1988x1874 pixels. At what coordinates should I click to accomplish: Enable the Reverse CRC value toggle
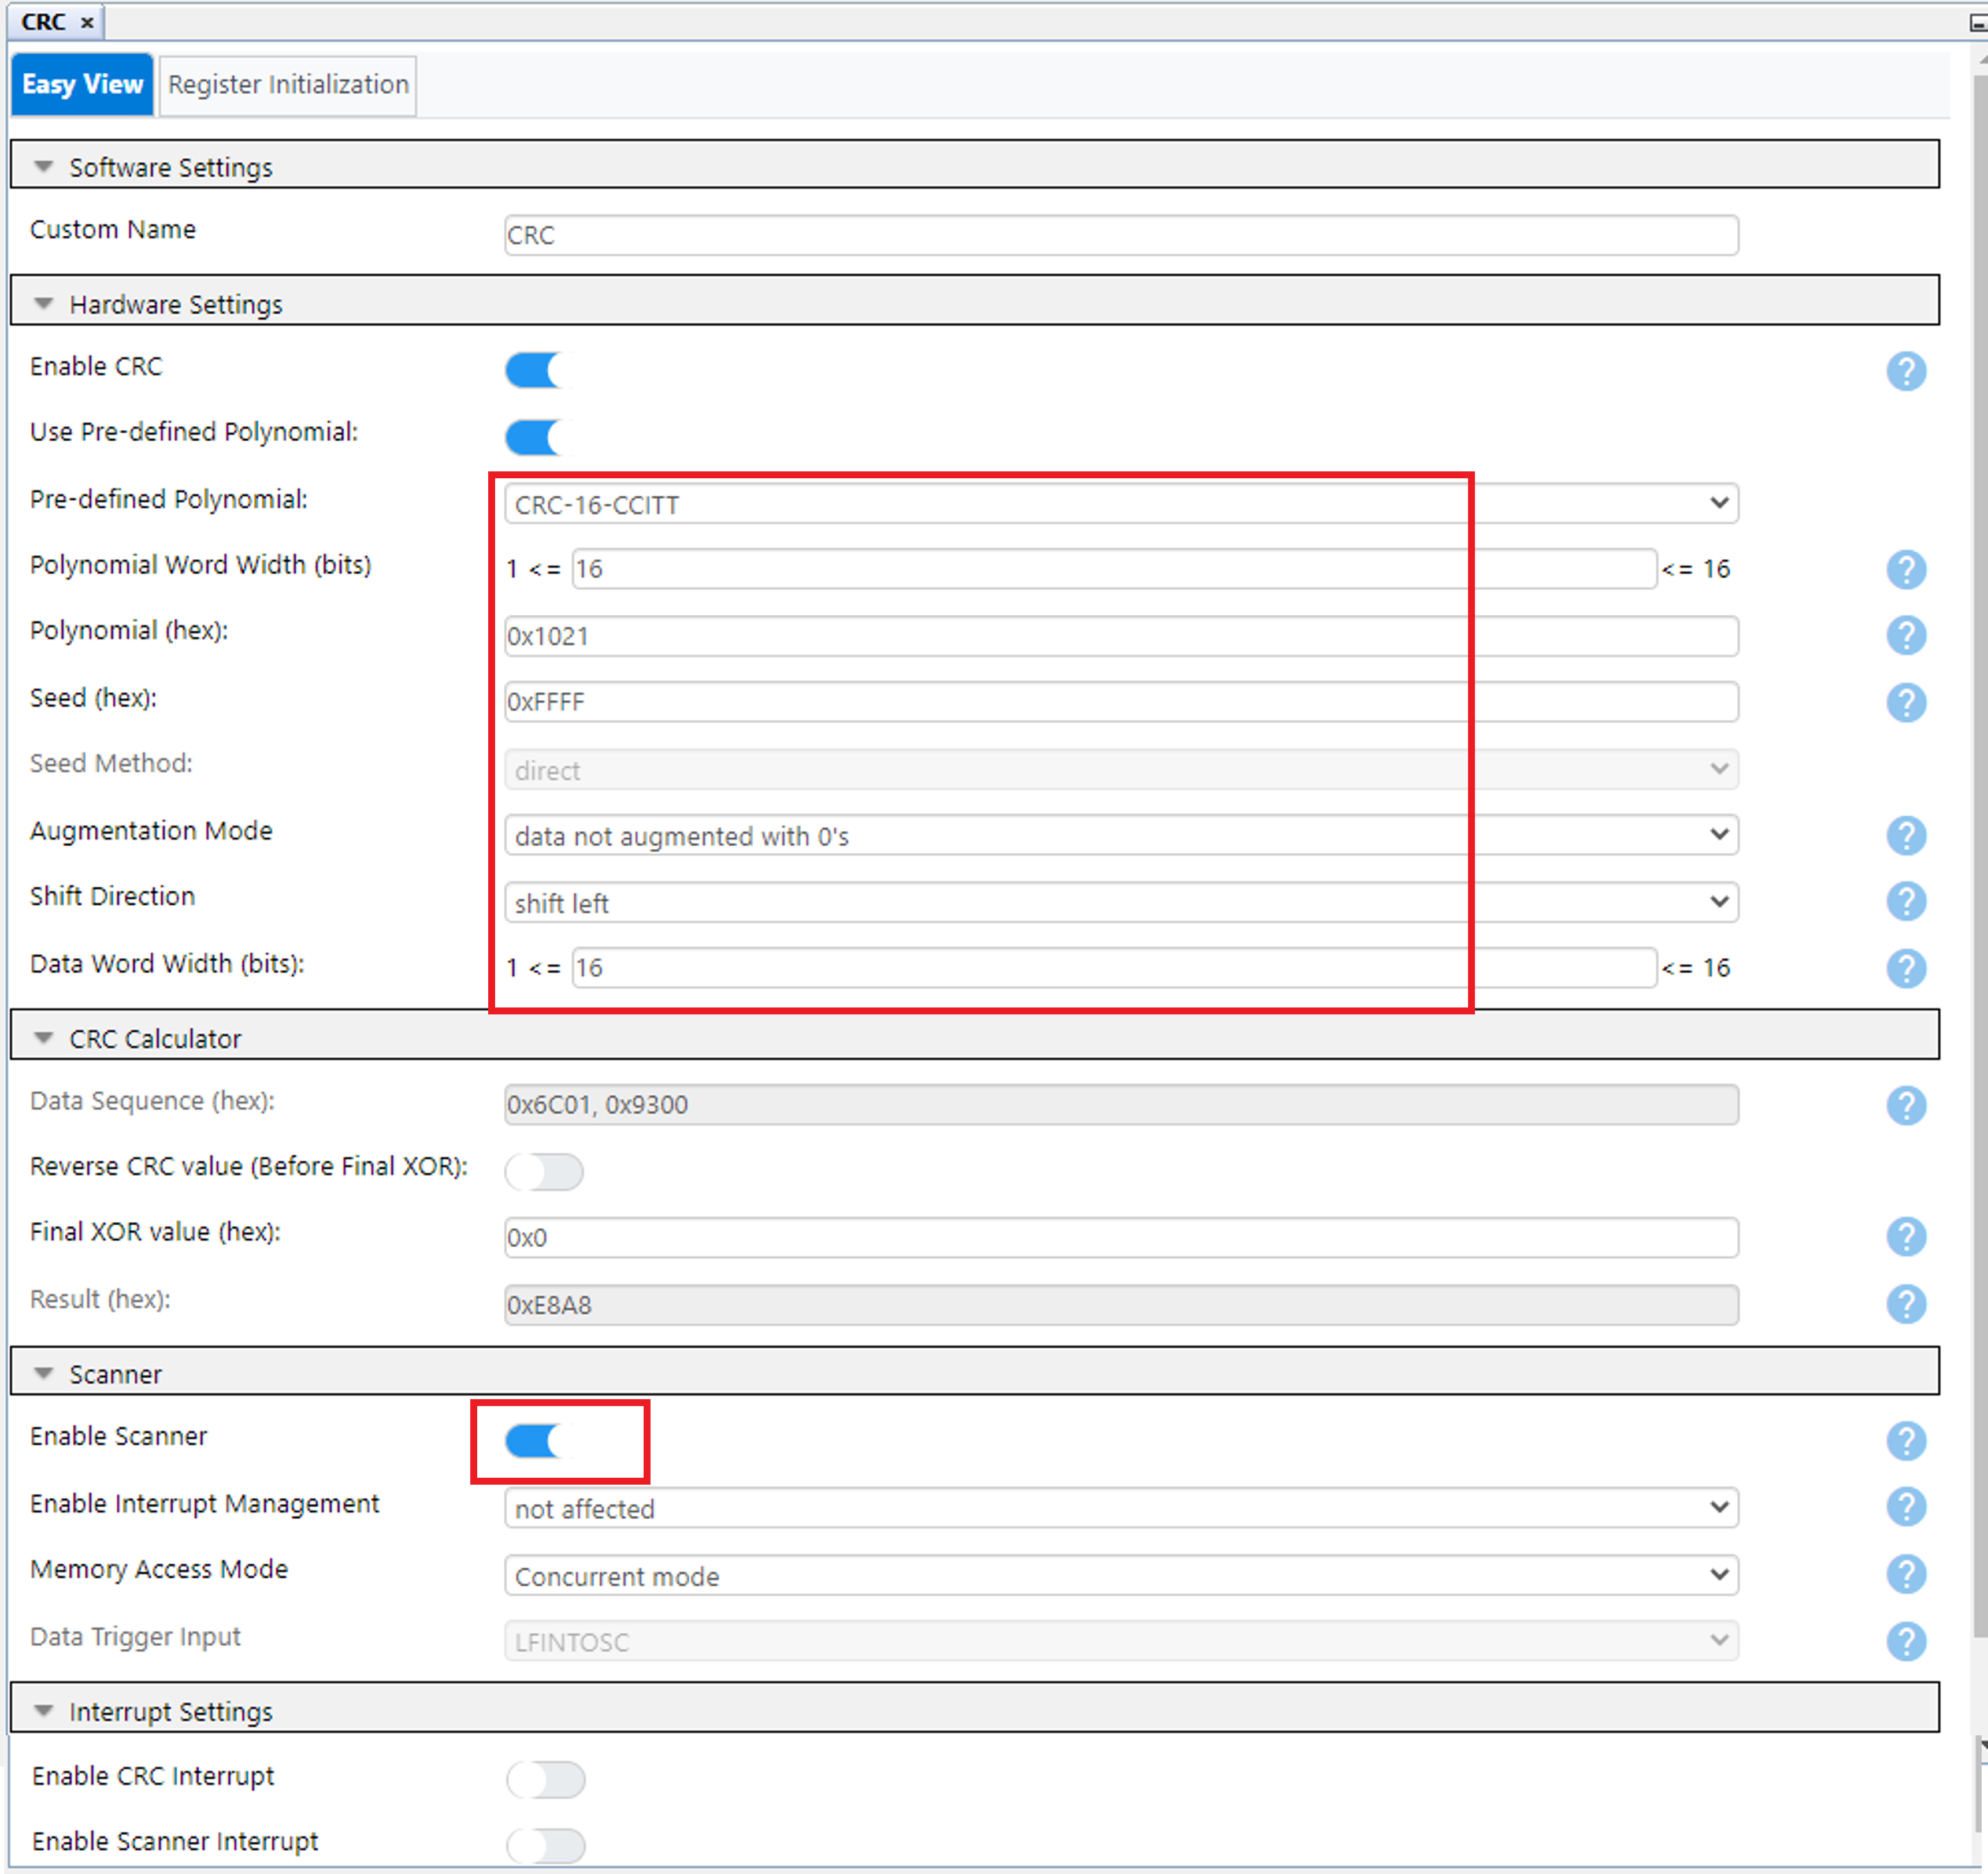[x=544, y=1171]
